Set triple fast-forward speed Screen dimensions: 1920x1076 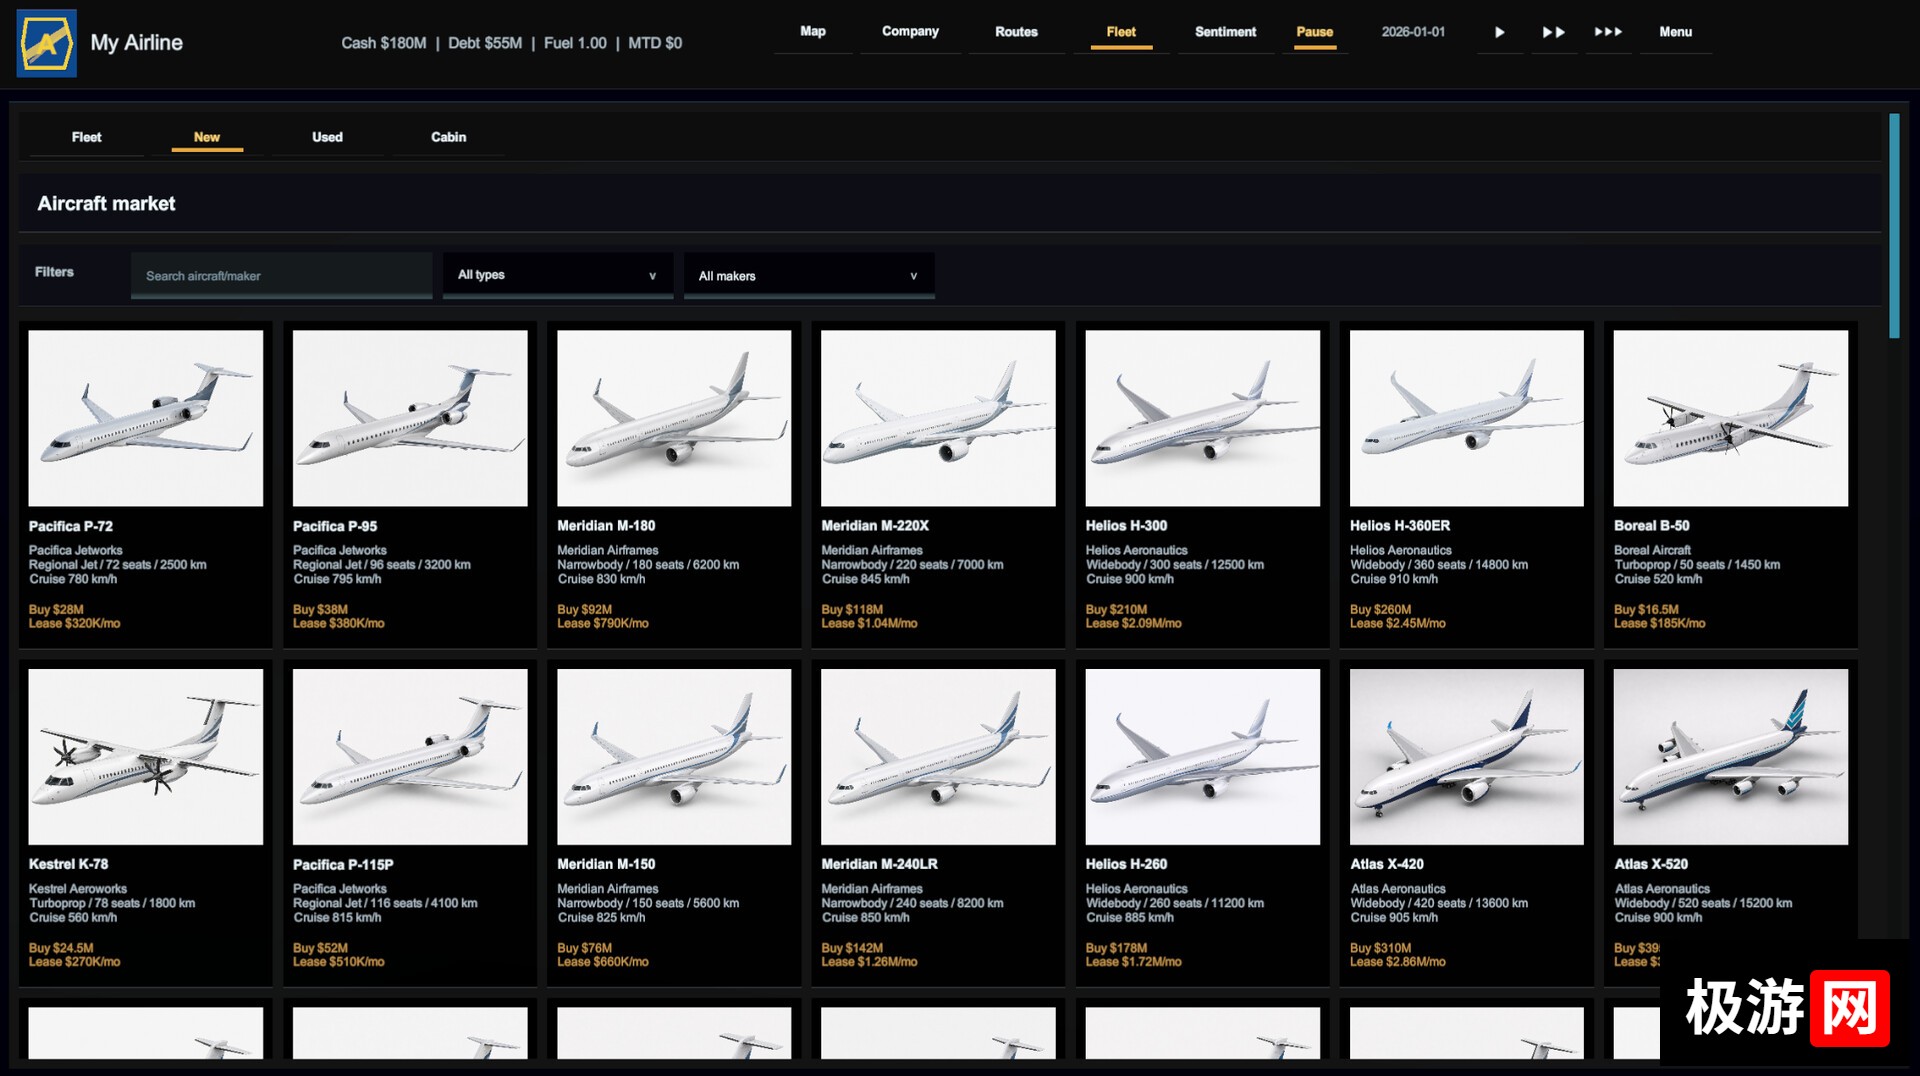pyautogui.click(x=1608, y=32)
